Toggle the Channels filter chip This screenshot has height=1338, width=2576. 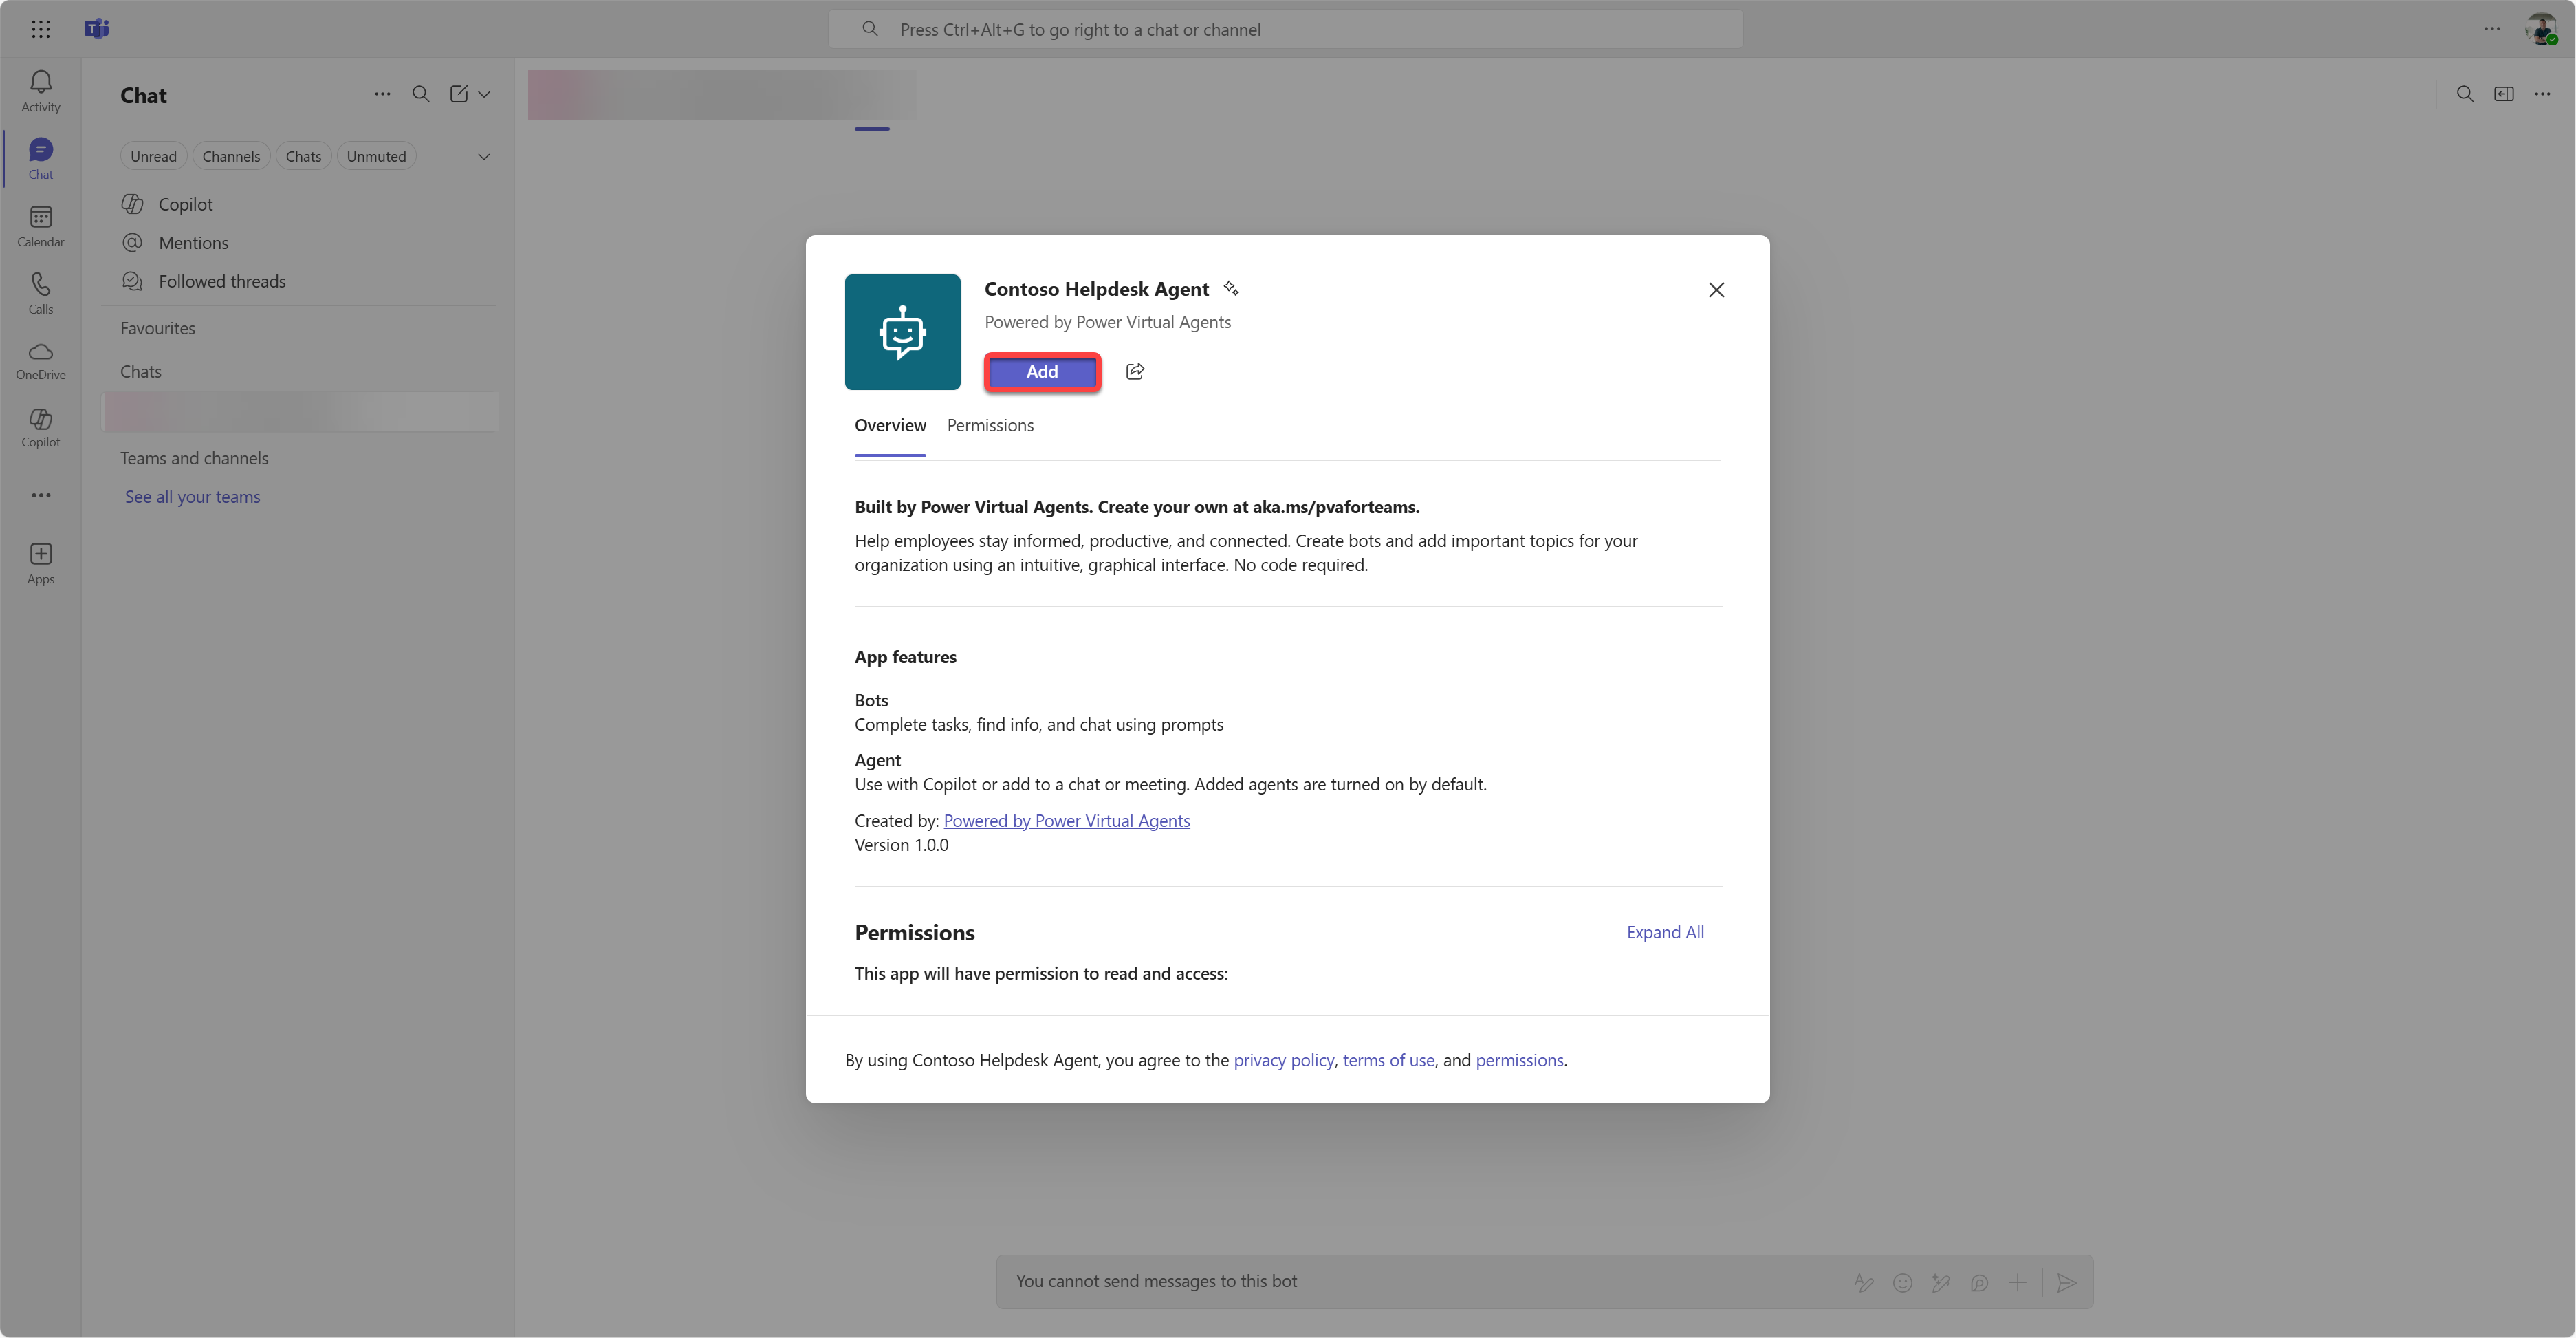click(x=231, y=156)
